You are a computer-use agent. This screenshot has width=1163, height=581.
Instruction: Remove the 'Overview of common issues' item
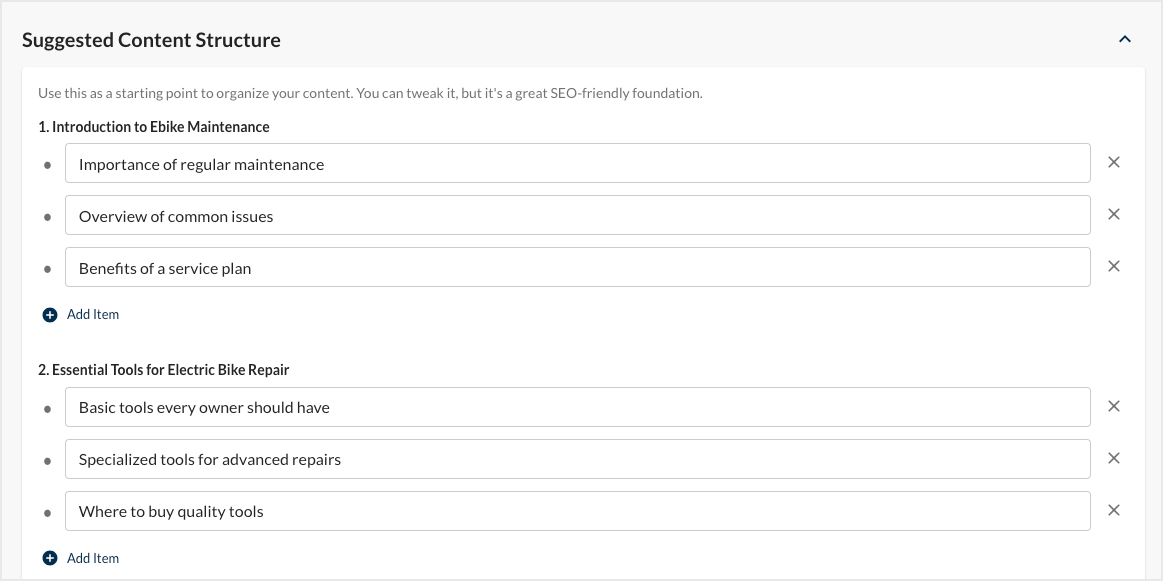(x=1114, y=214)
